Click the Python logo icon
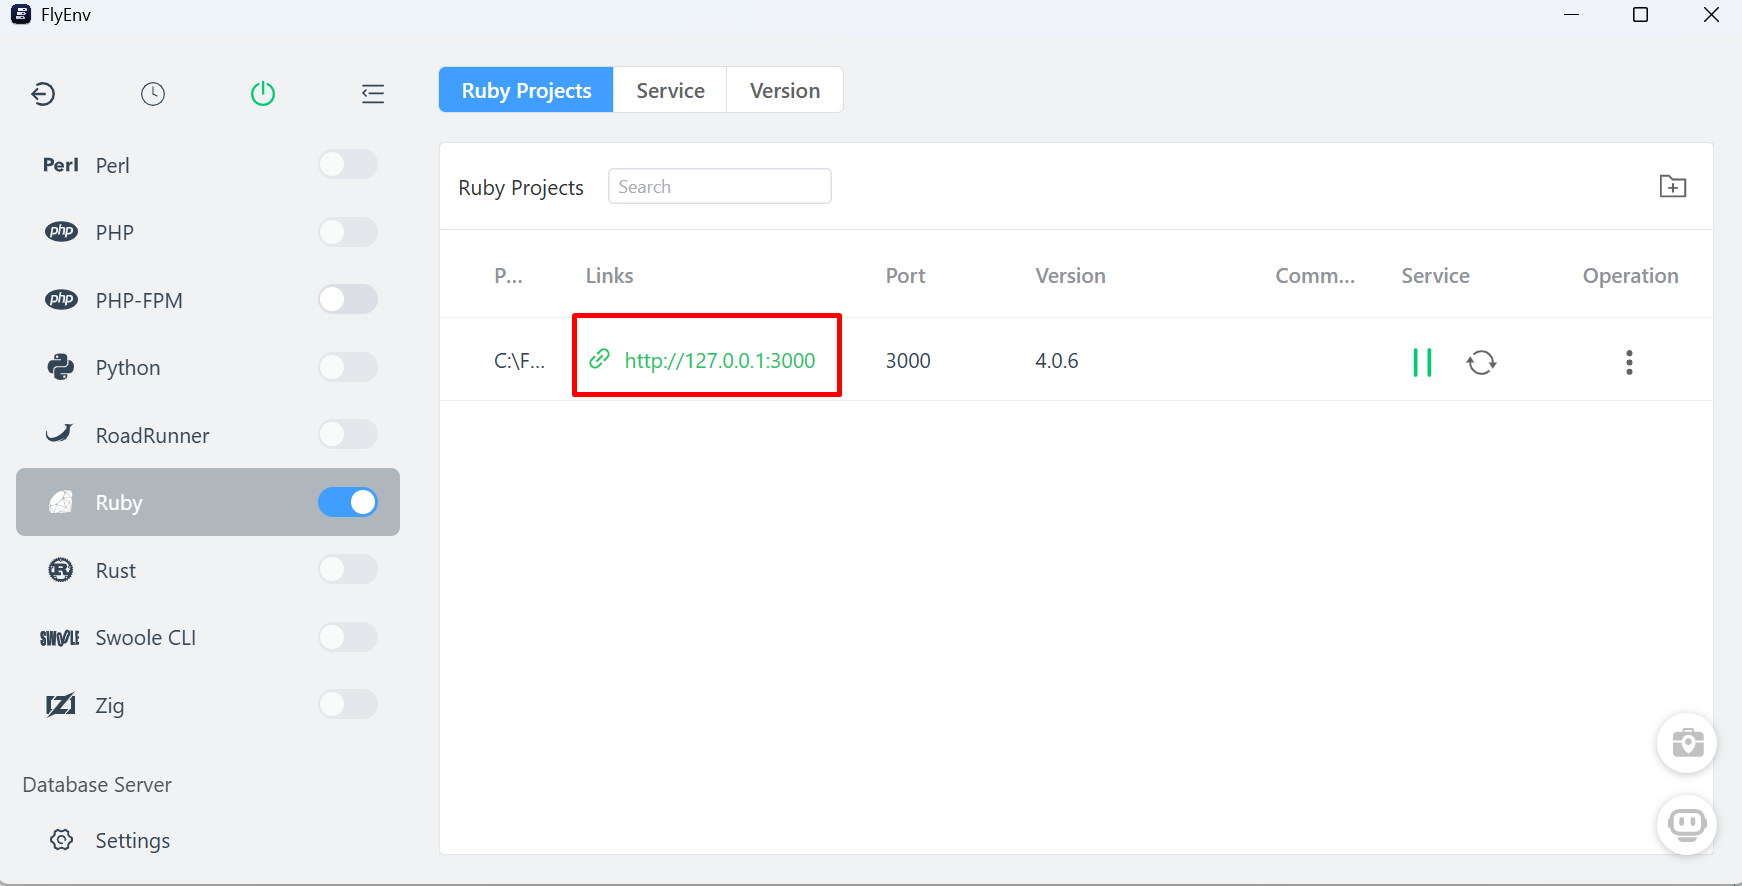1742x886 pixels. 61,367
